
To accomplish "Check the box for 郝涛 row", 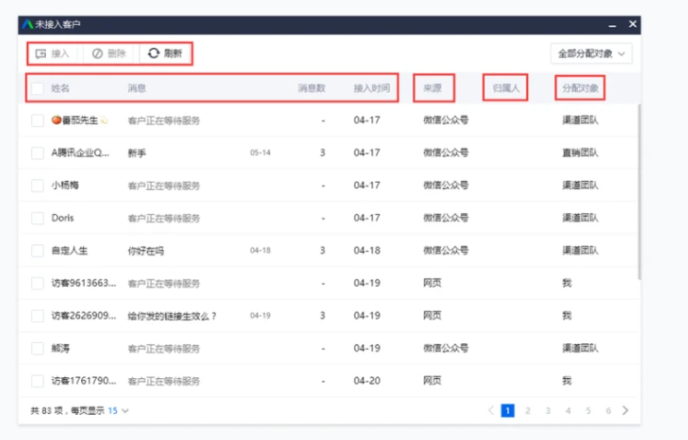I will pyautogui.click(x=37, y=348).
